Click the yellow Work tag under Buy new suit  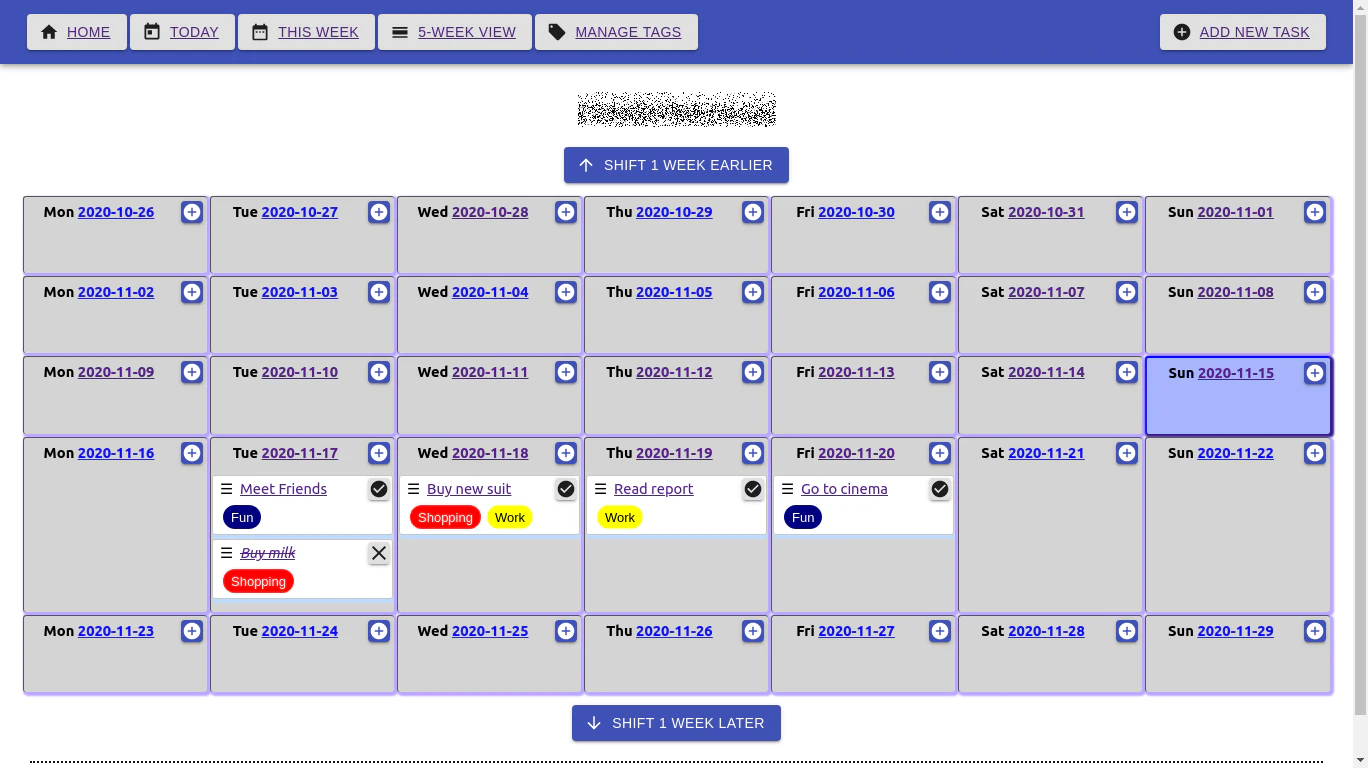[x=510, y=517]
